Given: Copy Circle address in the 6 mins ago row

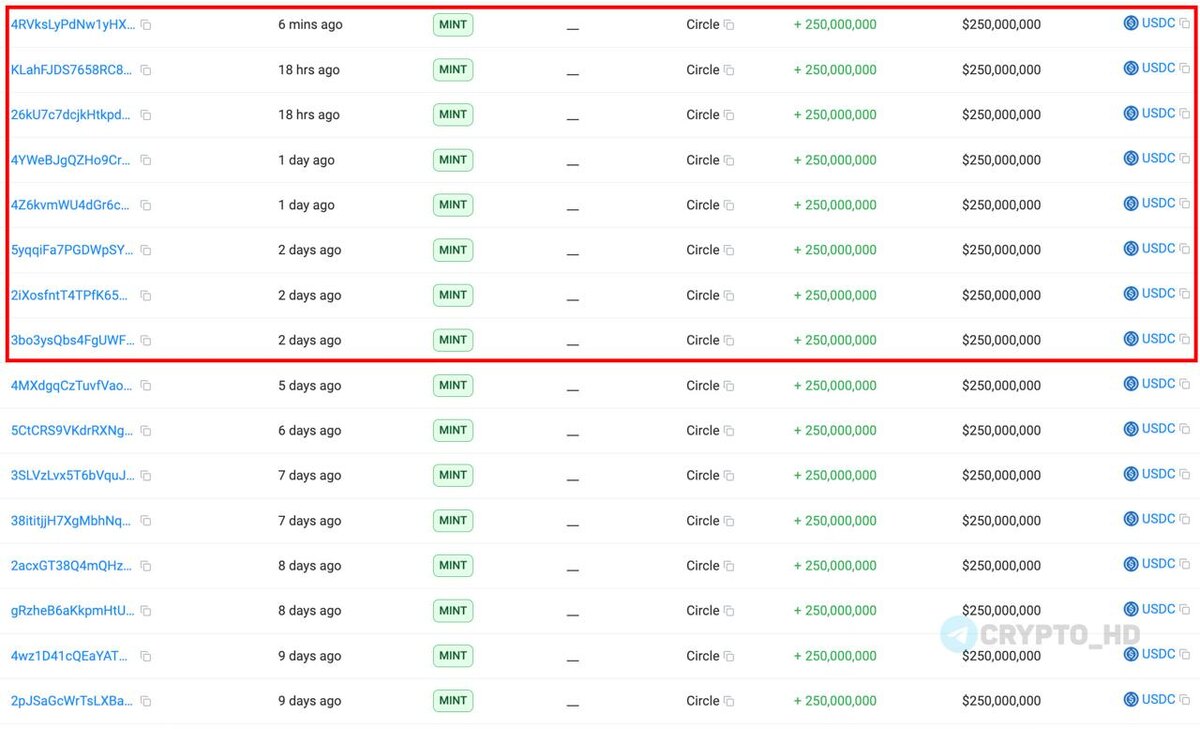Looking at the screenshot, I should pyautogui.click(x=729, y=25).
